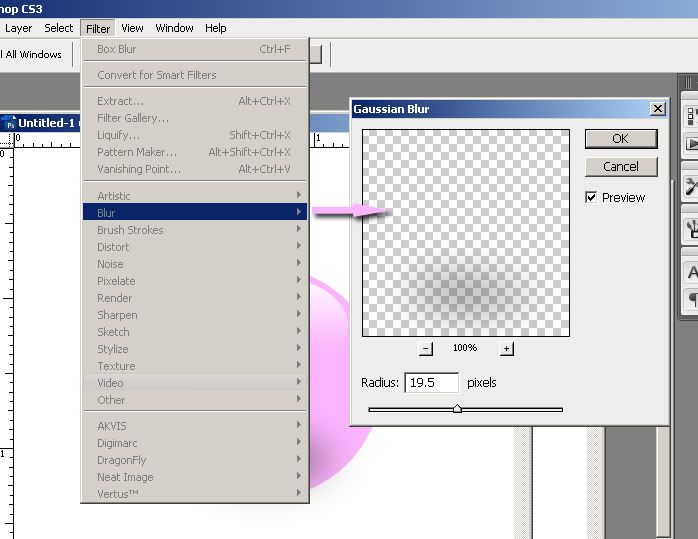This screenshot has width=698, height=539.
Task: Open the Video submenu entry
Action: tap(195, 382)
